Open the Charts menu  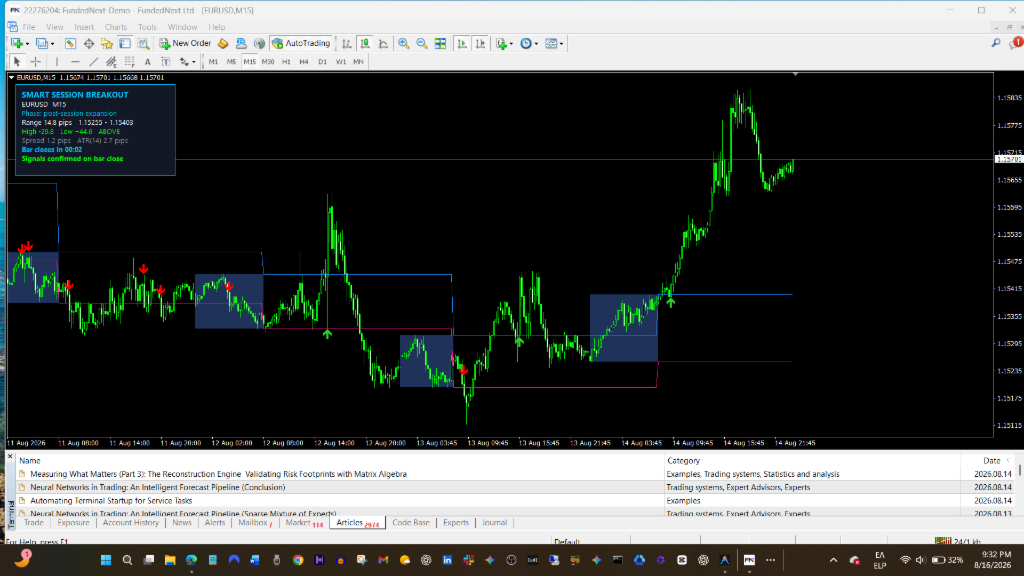click(116, 27)
